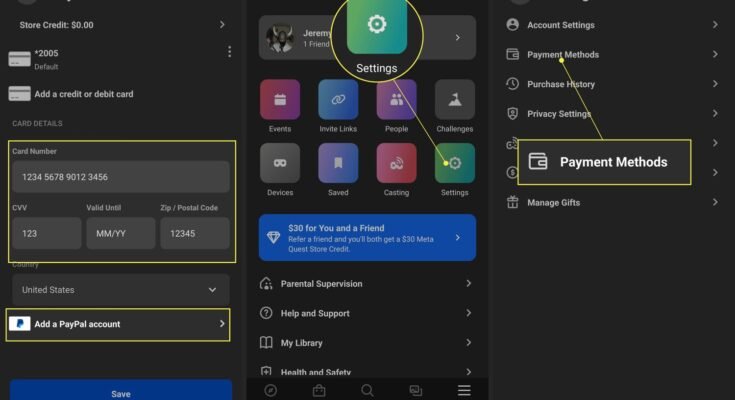Viewport: 735px width, 400px height.
Task: Tap the feed icon beside the hamburger menu
Action: click(x=415, y=390)
